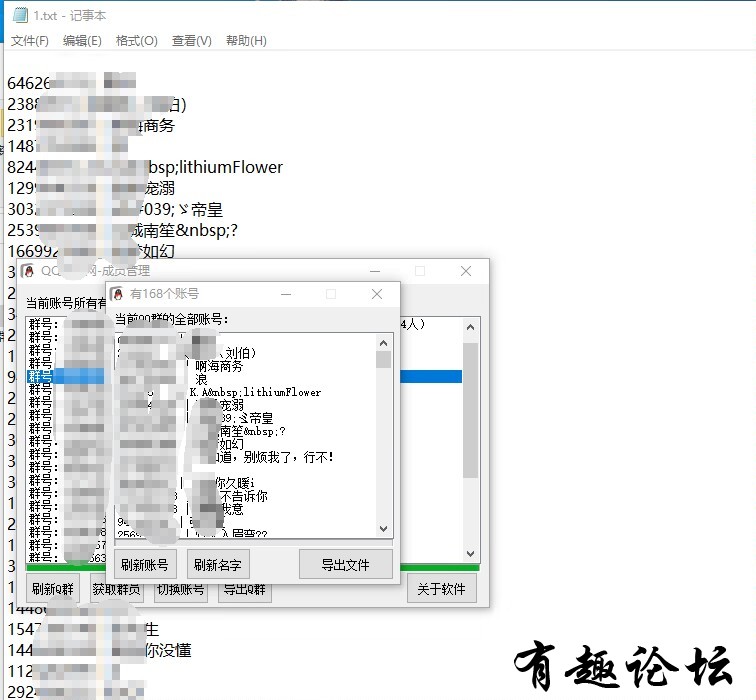Click the 刷新账号 button

[145, 565]
